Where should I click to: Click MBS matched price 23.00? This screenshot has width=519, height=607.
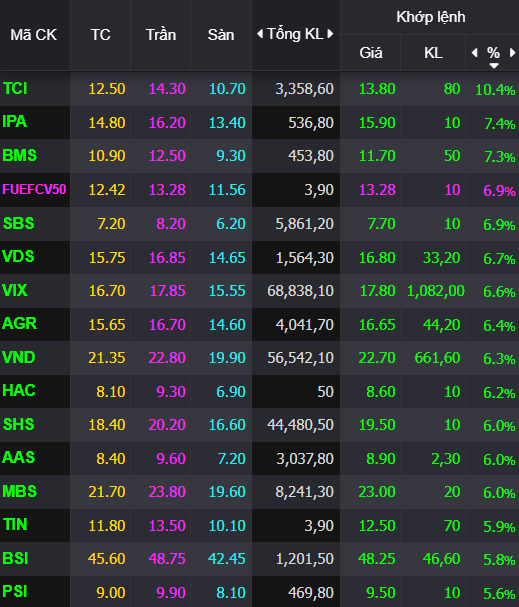pyautogui.click(x=377, y=492)
